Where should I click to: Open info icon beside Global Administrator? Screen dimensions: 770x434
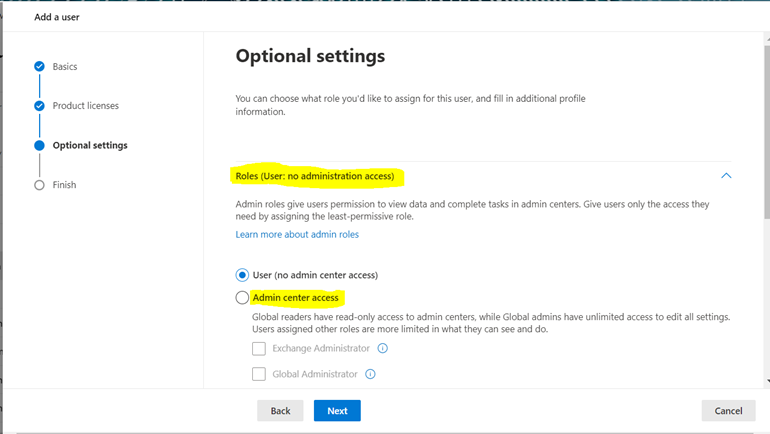(370, 374)
